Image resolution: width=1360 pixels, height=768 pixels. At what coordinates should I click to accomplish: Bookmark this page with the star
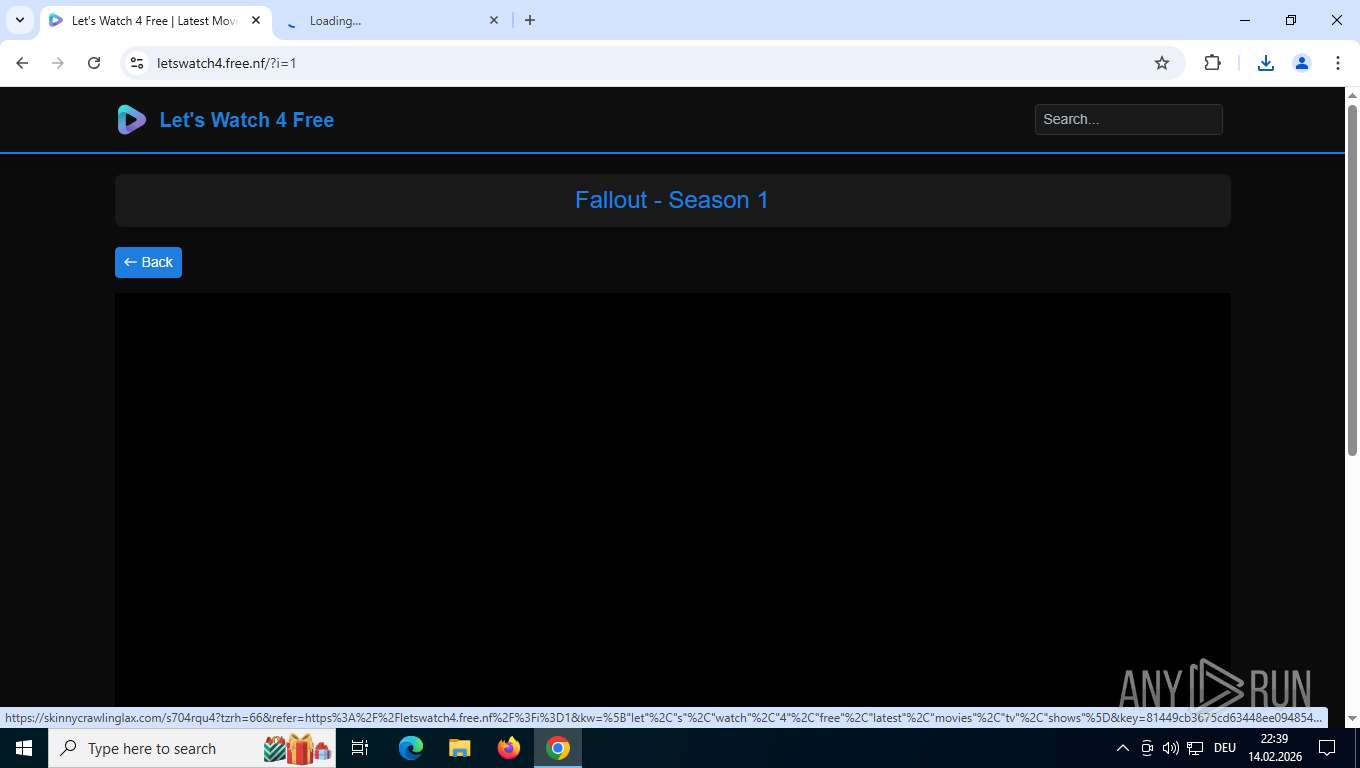[1162, 63]
